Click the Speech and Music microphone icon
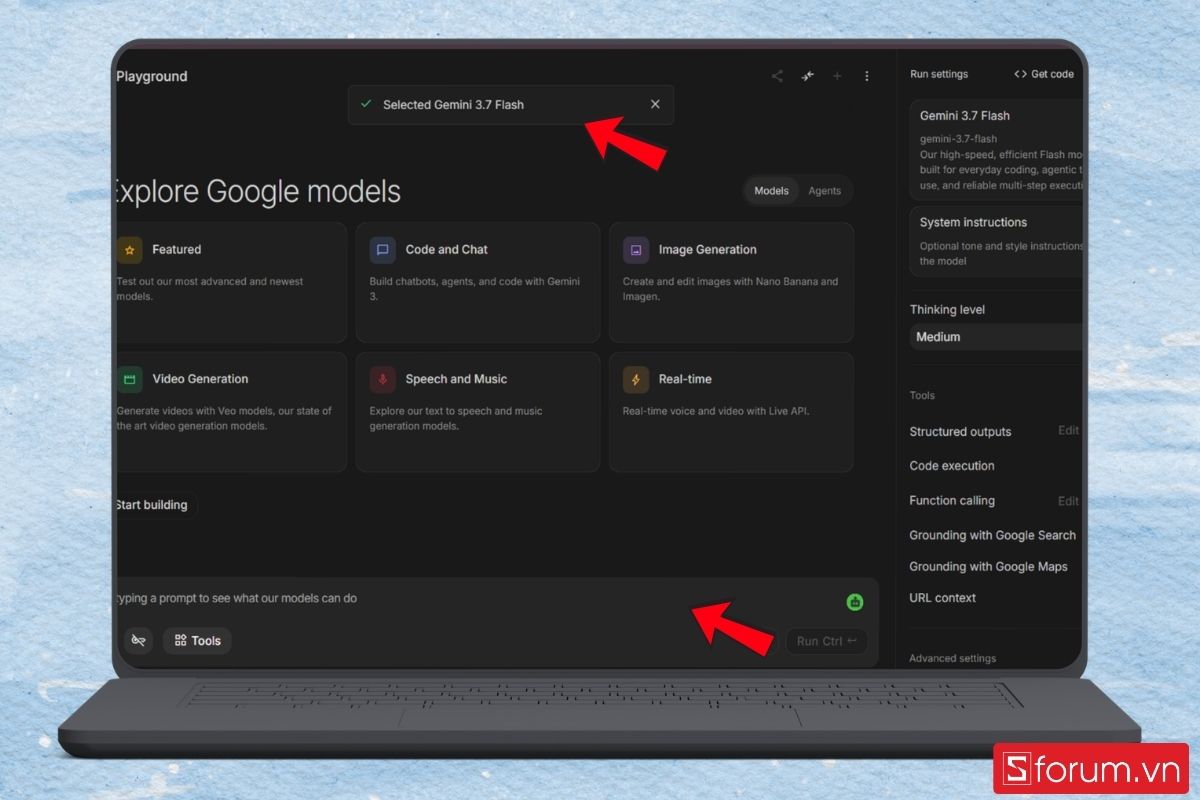Image resolution: width=1200 pixels, height=800 pixels. pyautogui.click(x=382, y=379)
